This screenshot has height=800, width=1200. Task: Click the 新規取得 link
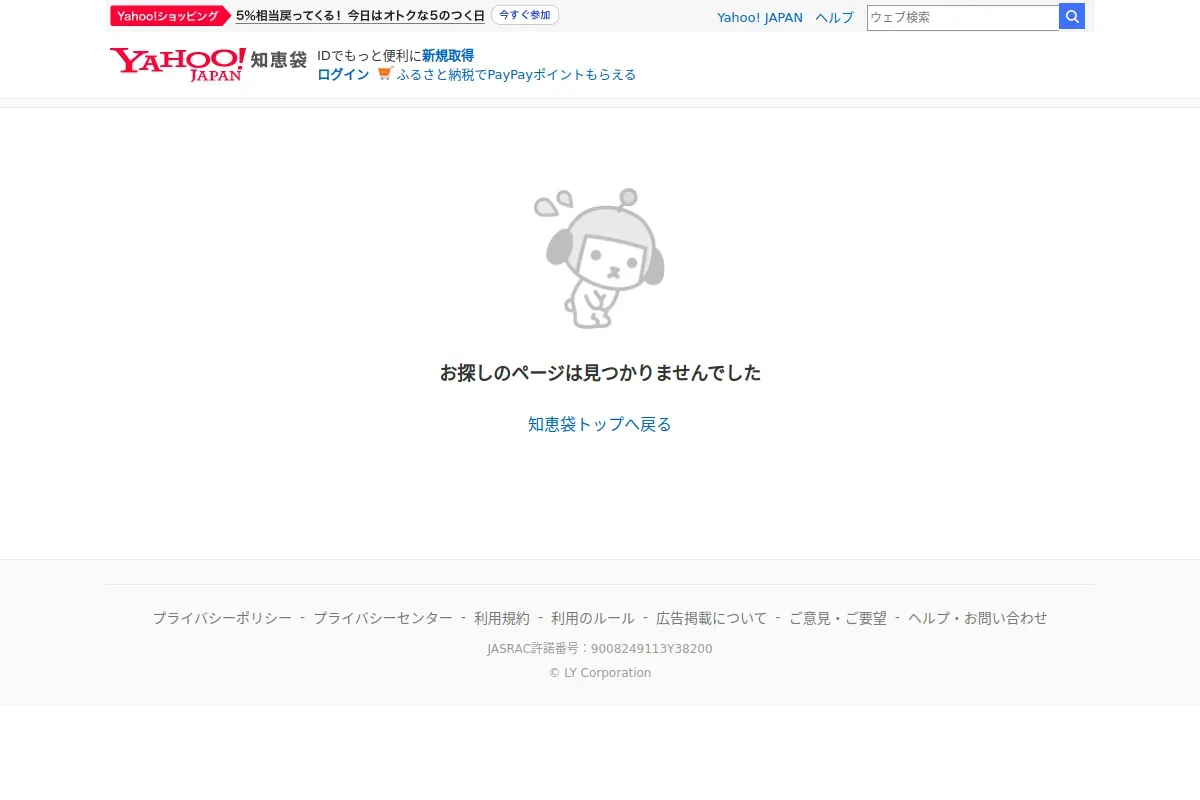(448, 56)
